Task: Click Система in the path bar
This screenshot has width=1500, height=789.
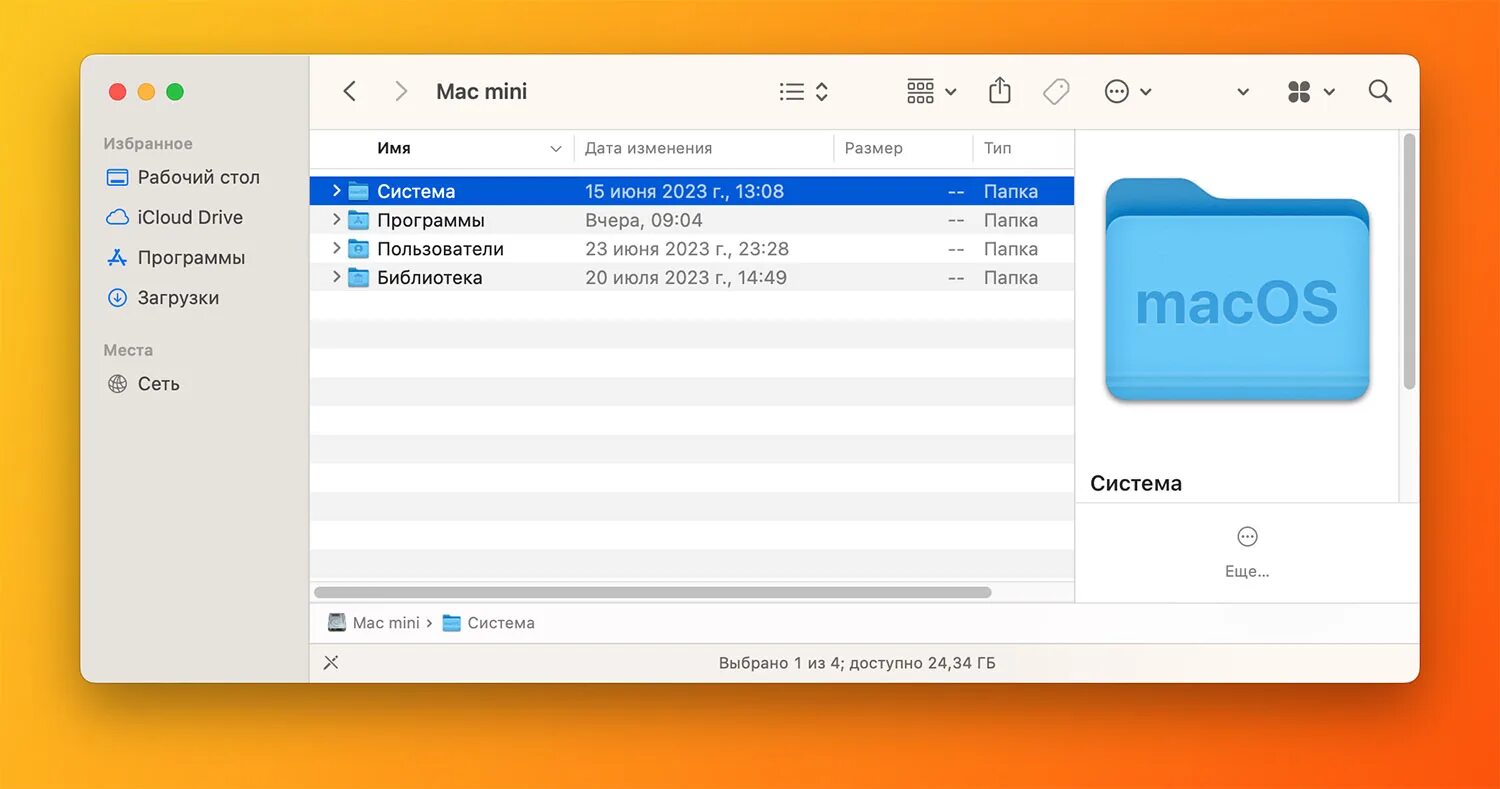Action: (501, 623)
